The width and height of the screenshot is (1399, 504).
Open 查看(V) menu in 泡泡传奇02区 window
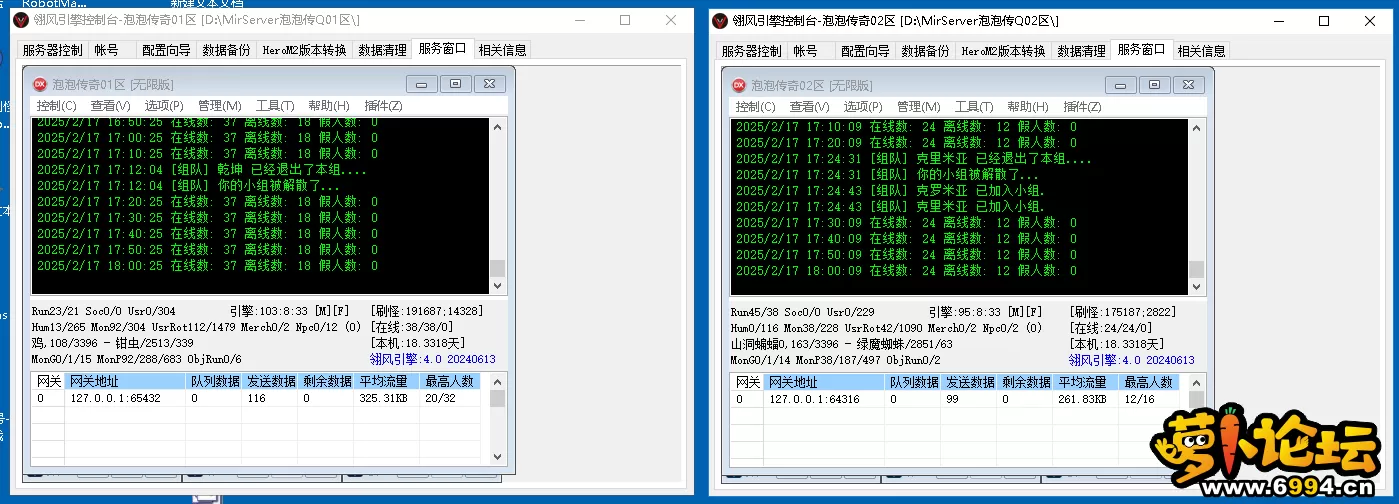tap(809, 106)
